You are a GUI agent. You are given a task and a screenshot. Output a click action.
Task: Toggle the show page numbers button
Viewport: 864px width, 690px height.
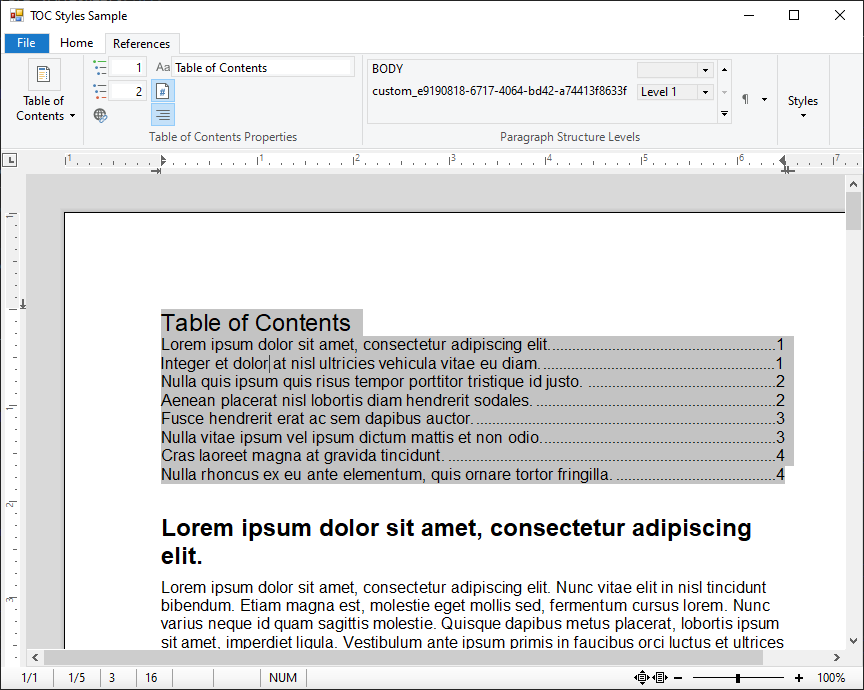(163, 91)
